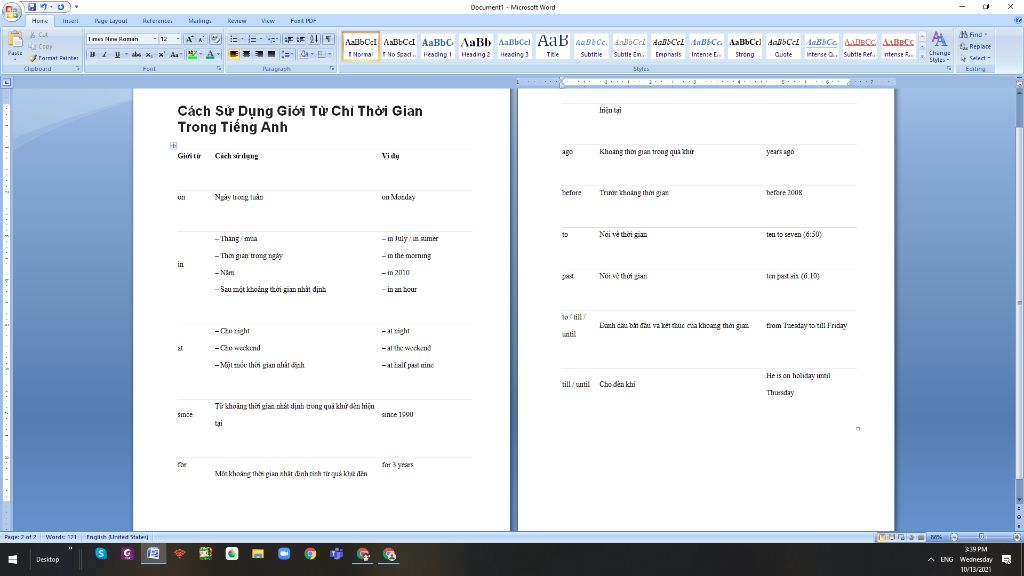
Task: Open the line spacing dropdown
Action: click(288, 55)
